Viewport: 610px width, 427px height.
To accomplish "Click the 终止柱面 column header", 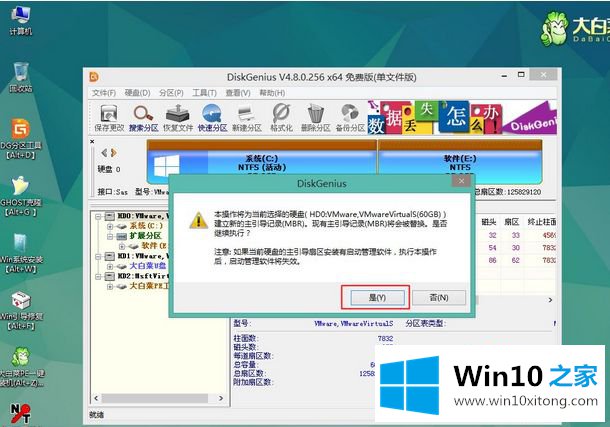I will click(x=541, y=222).
